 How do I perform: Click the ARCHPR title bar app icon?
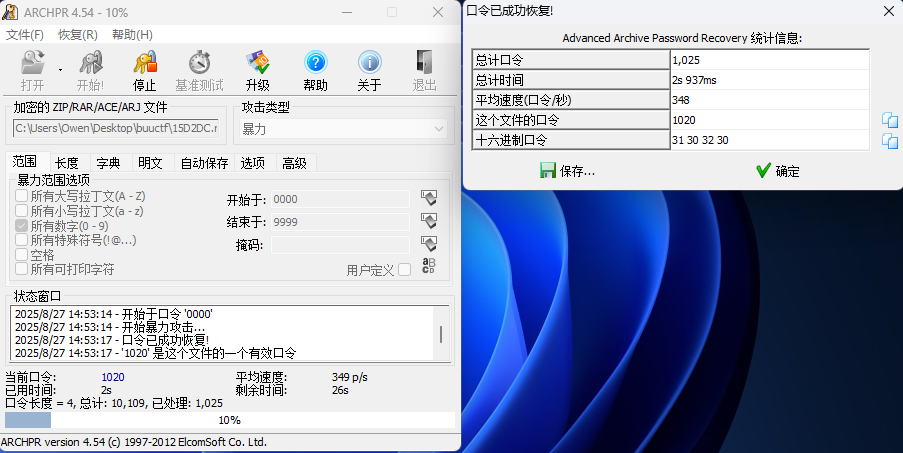(10, 12)
